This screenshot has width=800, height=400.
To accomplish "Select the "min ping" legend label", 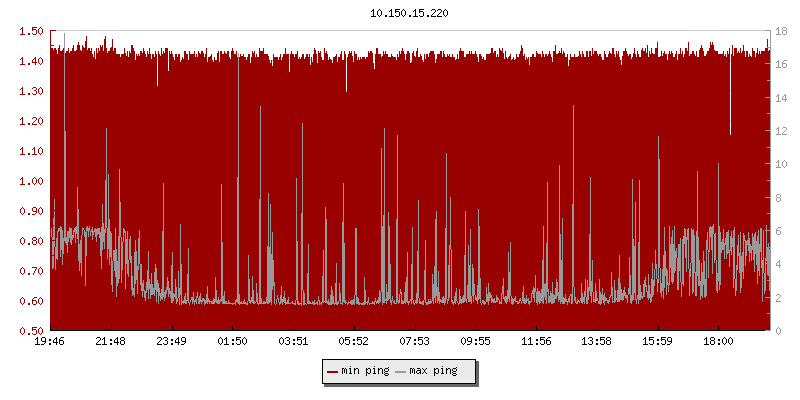I will click(x=365, y=372).
